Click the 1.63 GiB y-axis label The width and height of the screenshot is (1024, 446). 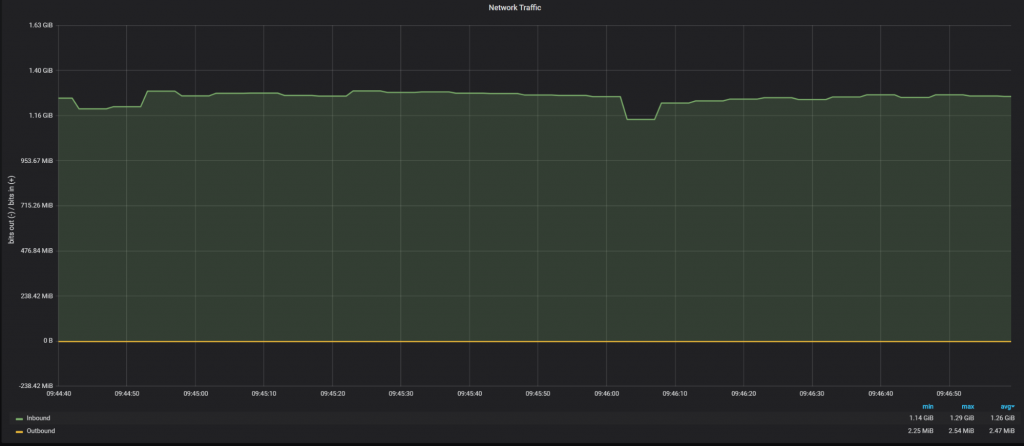[x=41, y=25]
